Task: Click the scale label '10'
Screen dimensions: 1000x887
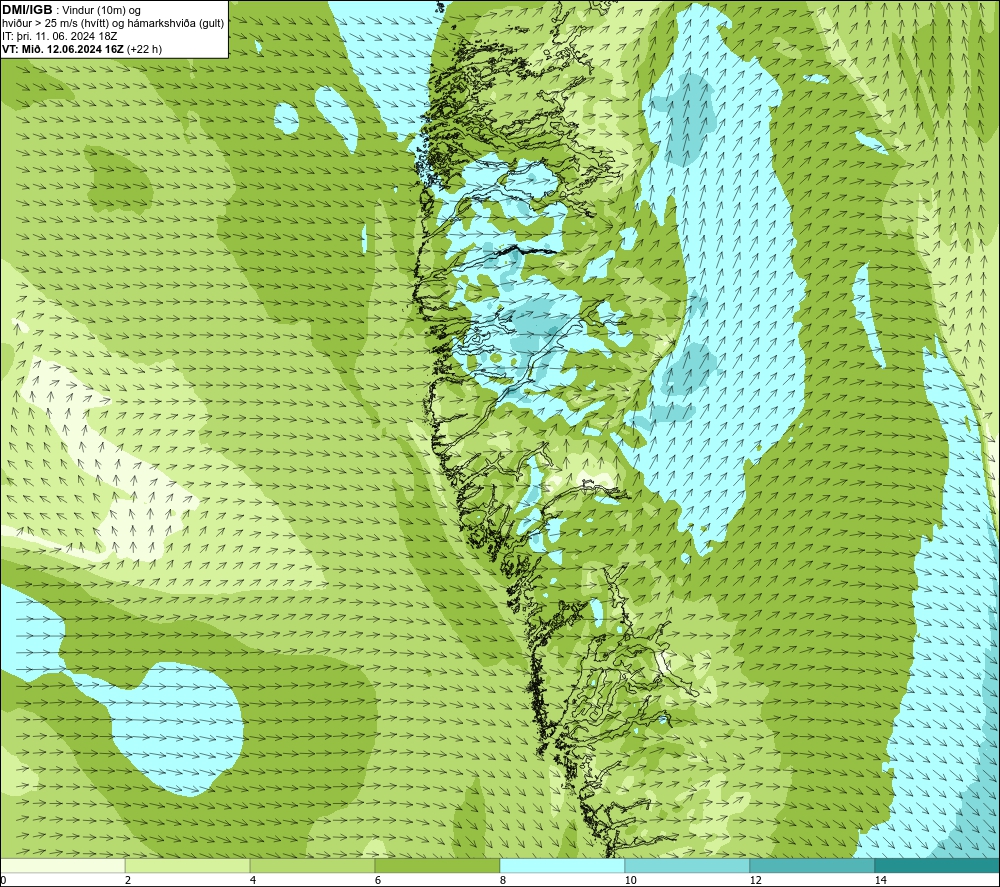Action: pos(631,880)
